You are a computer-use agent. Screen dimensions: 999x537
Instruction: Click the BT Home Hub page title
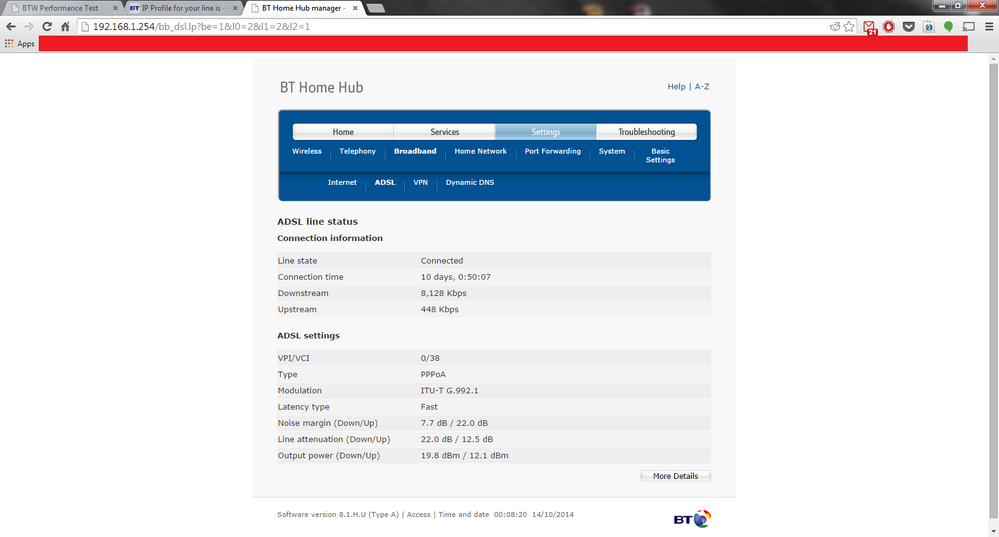point(321,88)
